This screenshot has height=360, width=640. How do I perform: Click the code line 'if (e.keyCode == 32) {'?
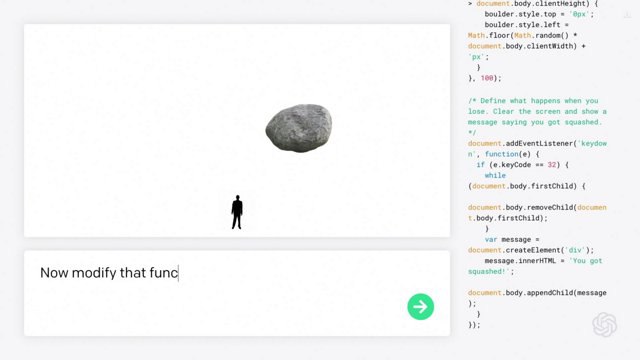click(522, 165)
